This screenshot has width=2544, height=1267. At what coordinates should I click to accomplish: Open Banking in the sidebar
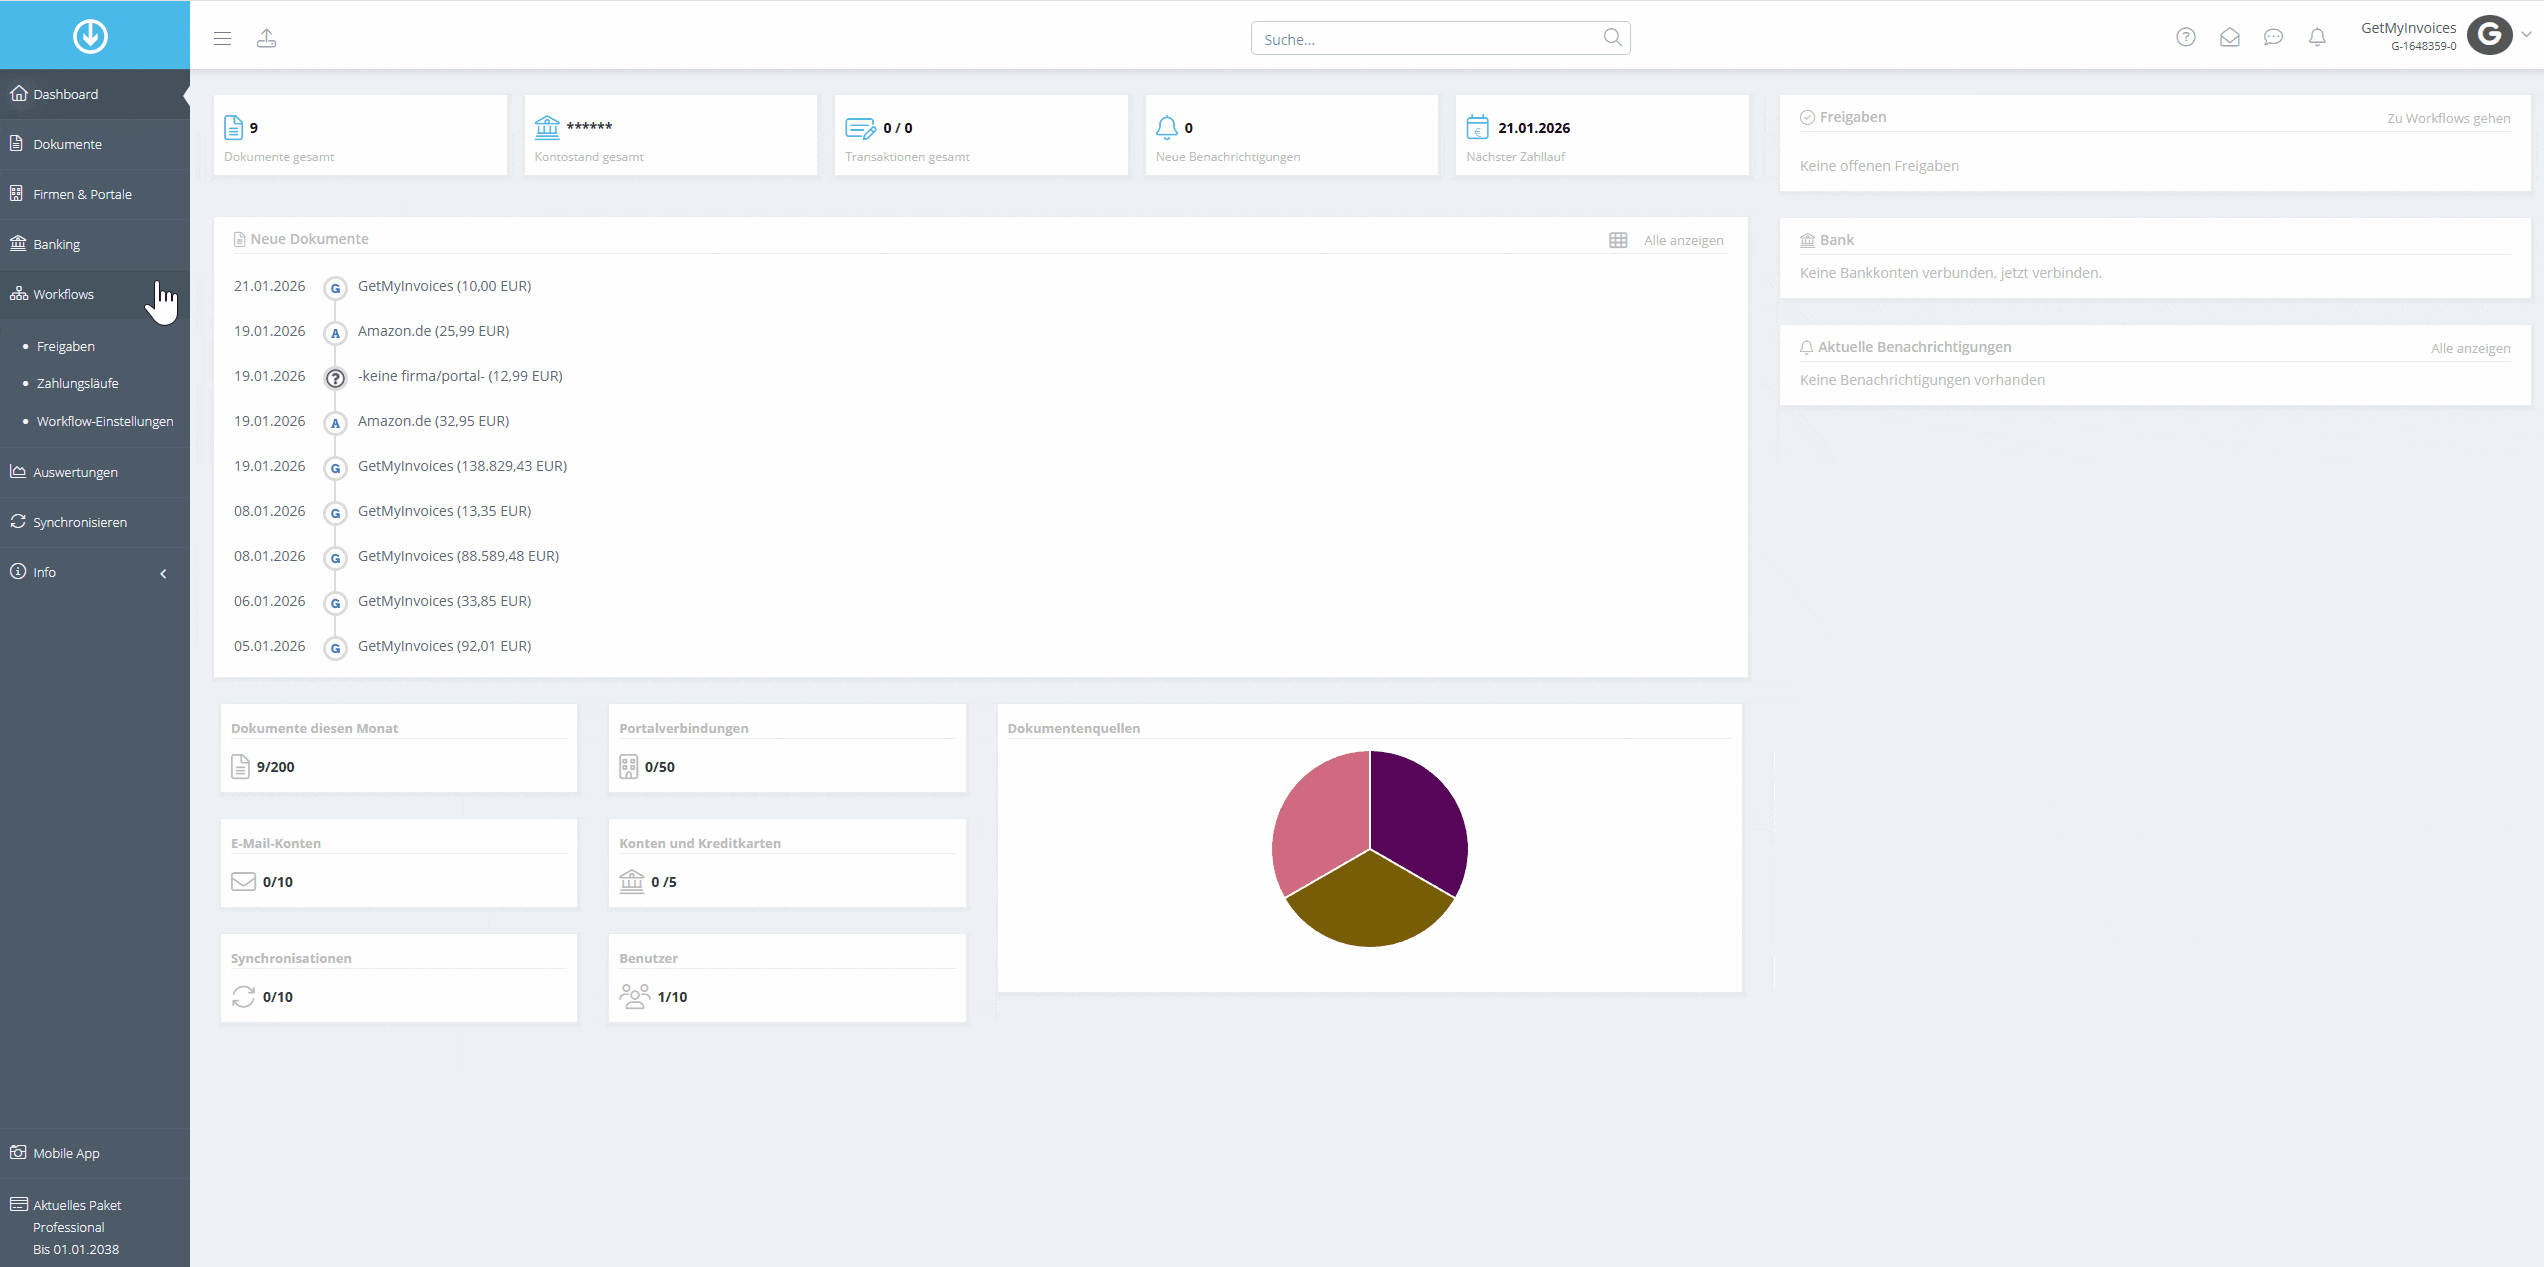click(95, 244)
